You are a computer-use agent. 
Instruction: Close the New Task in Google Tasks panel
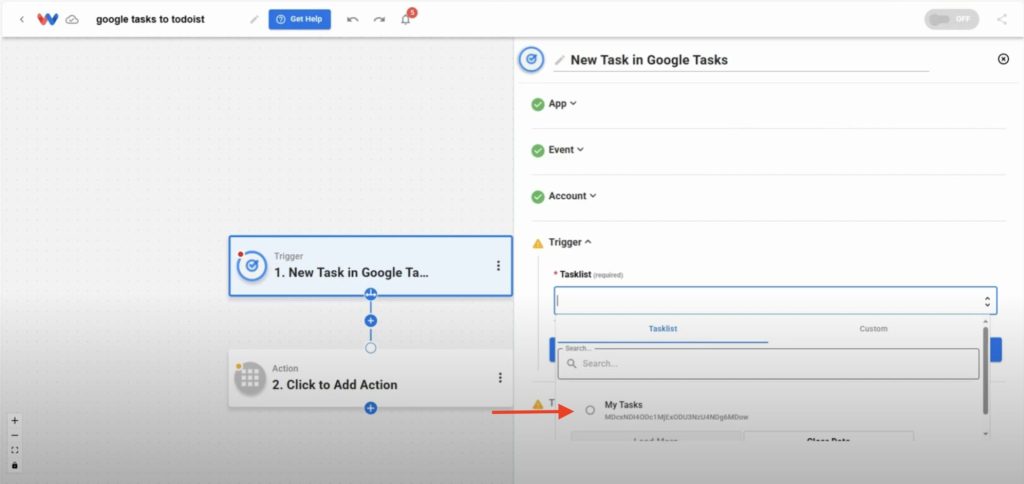pyautogui.click(x=1004, y=59)
